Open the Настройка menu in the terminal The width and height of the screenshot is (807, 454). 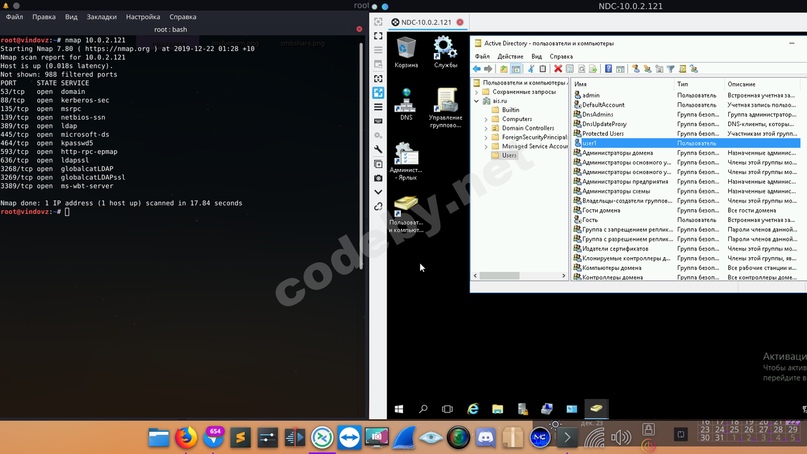pos(143,17)
